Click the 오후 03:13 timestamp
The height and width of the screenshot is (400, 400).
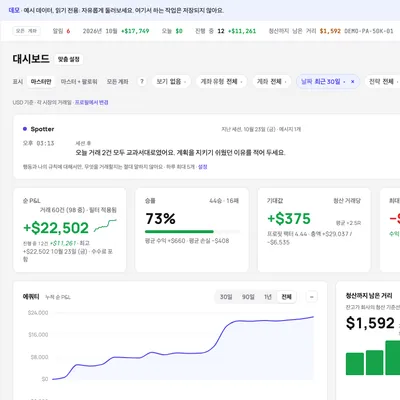click(38, 143)
